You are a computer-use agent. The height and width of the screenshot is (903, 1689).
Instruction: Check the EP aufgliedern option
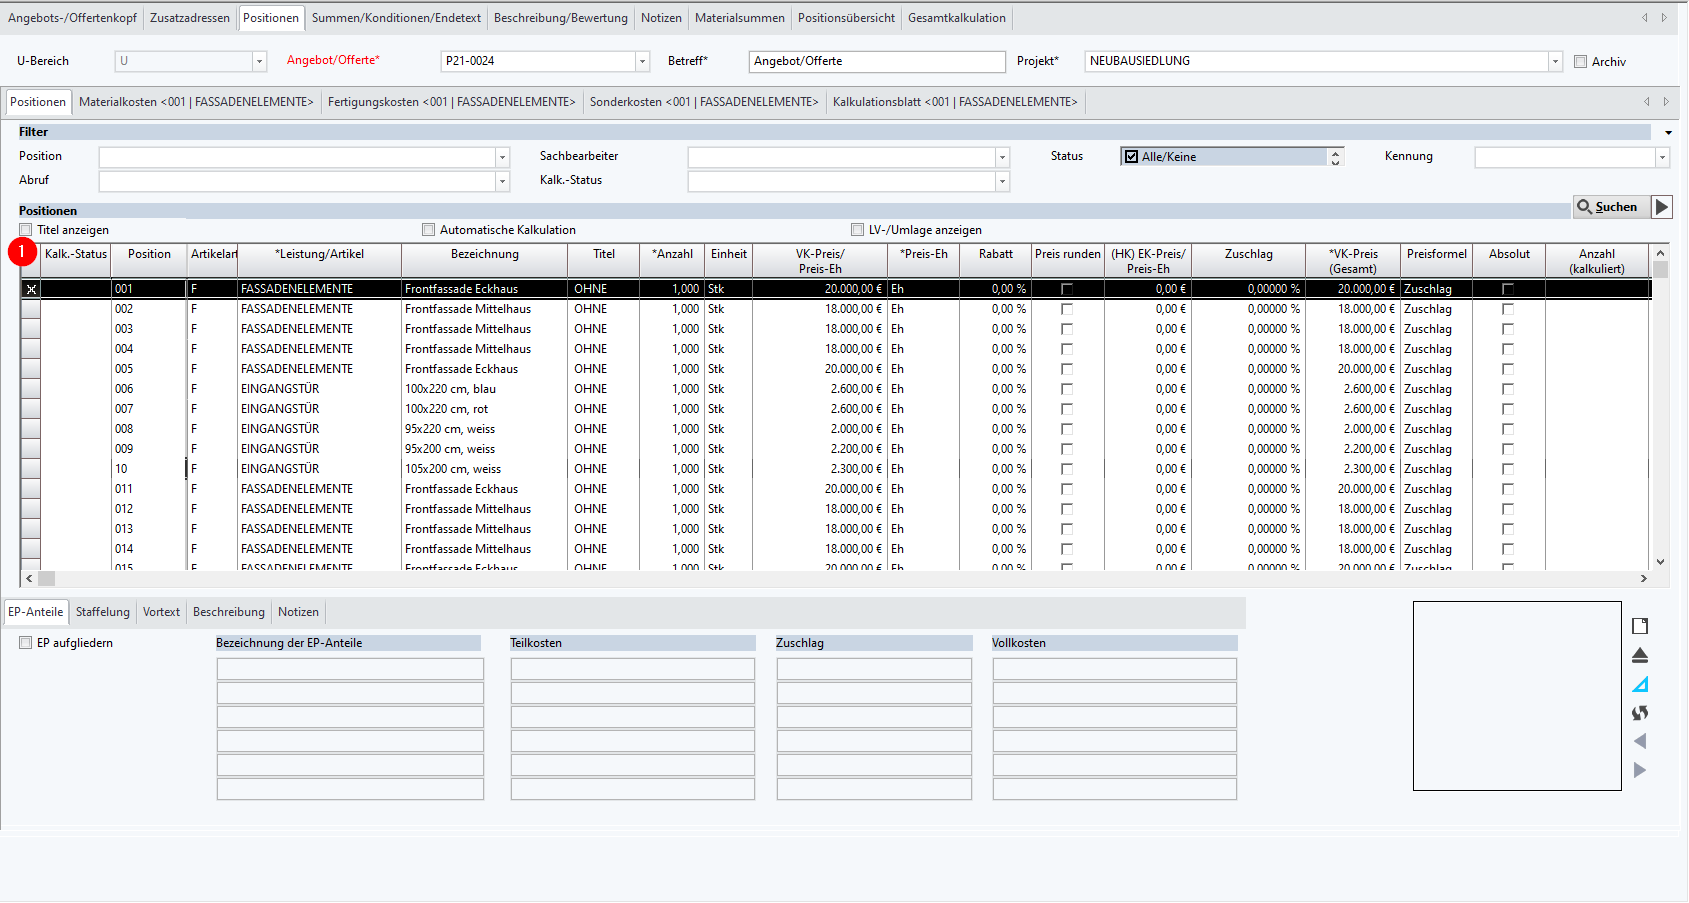click(26, 643)
